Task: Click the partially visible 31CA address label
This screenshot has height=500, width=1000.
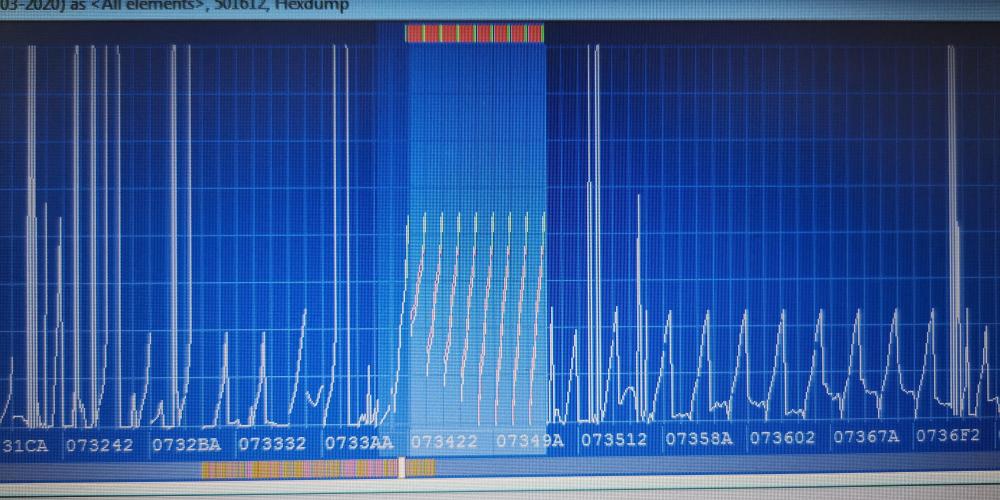Action: coord(24,445)
